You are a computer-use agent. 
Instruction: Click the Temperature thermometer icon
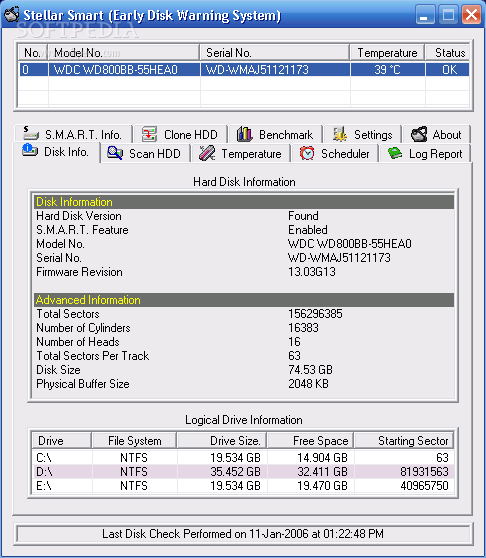(207, 153)
